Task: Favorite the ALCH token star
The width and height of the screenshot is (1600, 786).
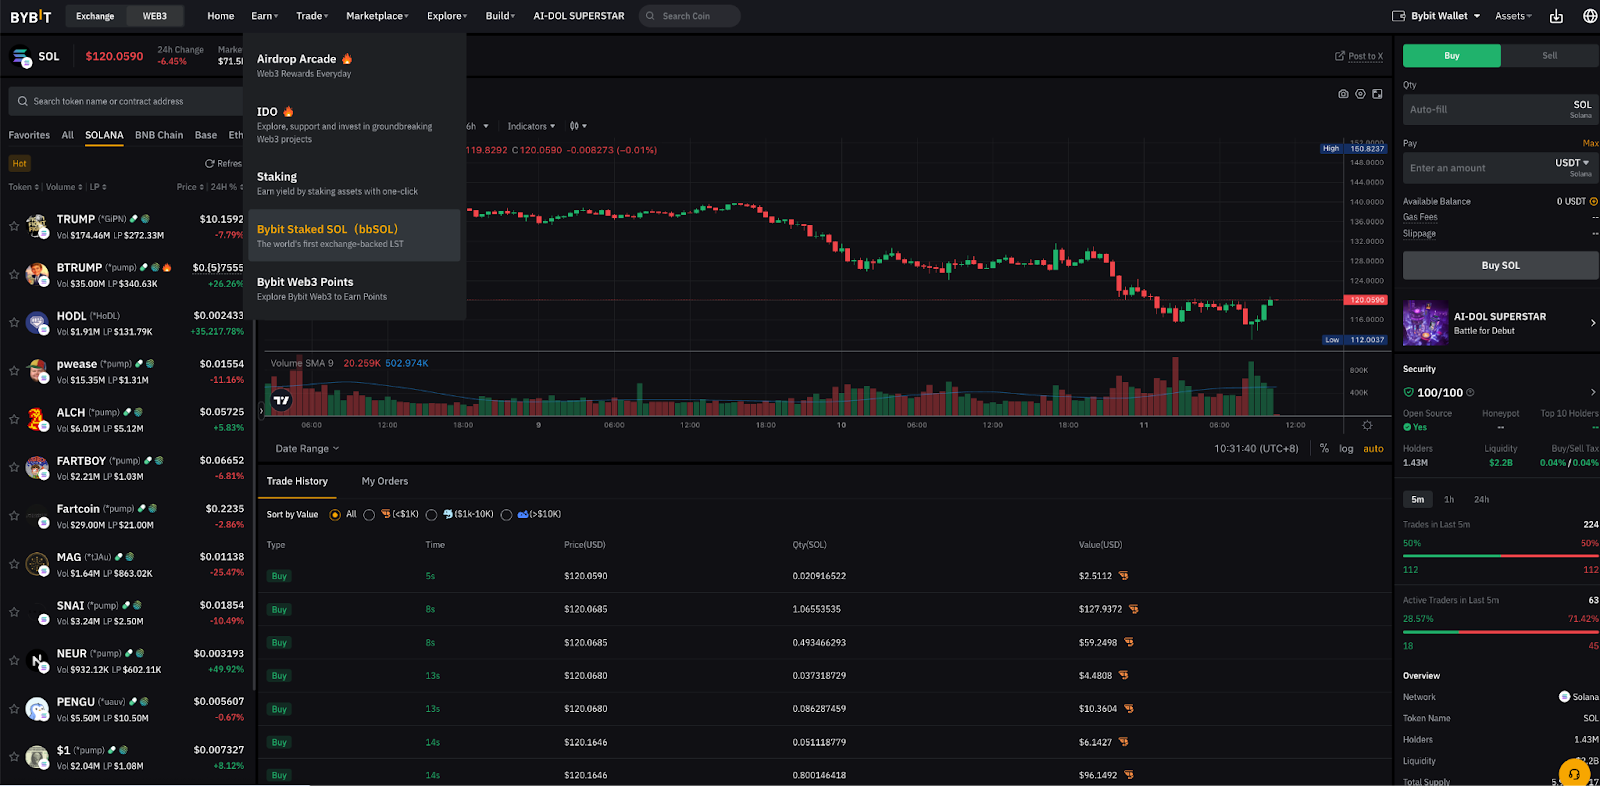Action: [14, 419]
